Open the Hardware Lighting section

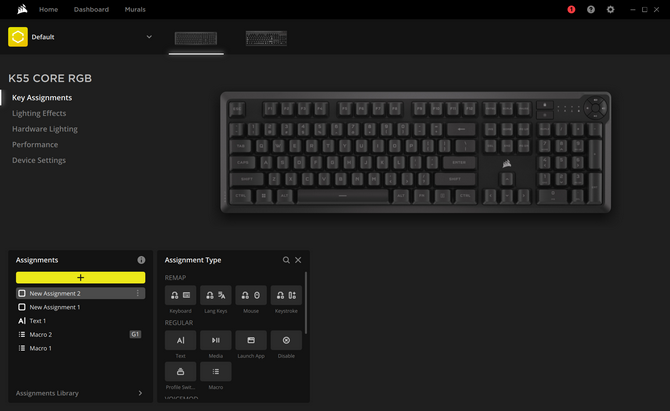[45, 129]
